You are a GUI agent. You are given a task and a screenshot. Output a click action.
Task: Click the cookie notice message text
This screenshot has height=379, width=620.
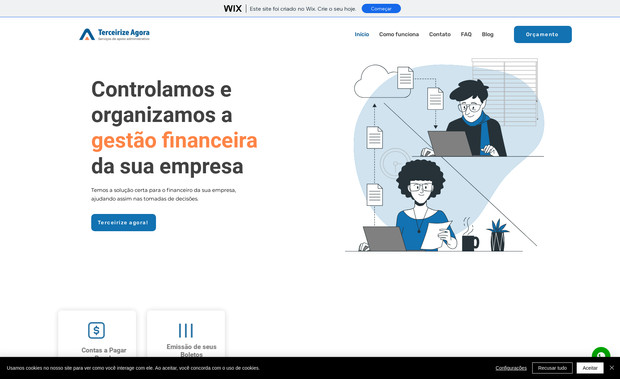pos(133,368)
